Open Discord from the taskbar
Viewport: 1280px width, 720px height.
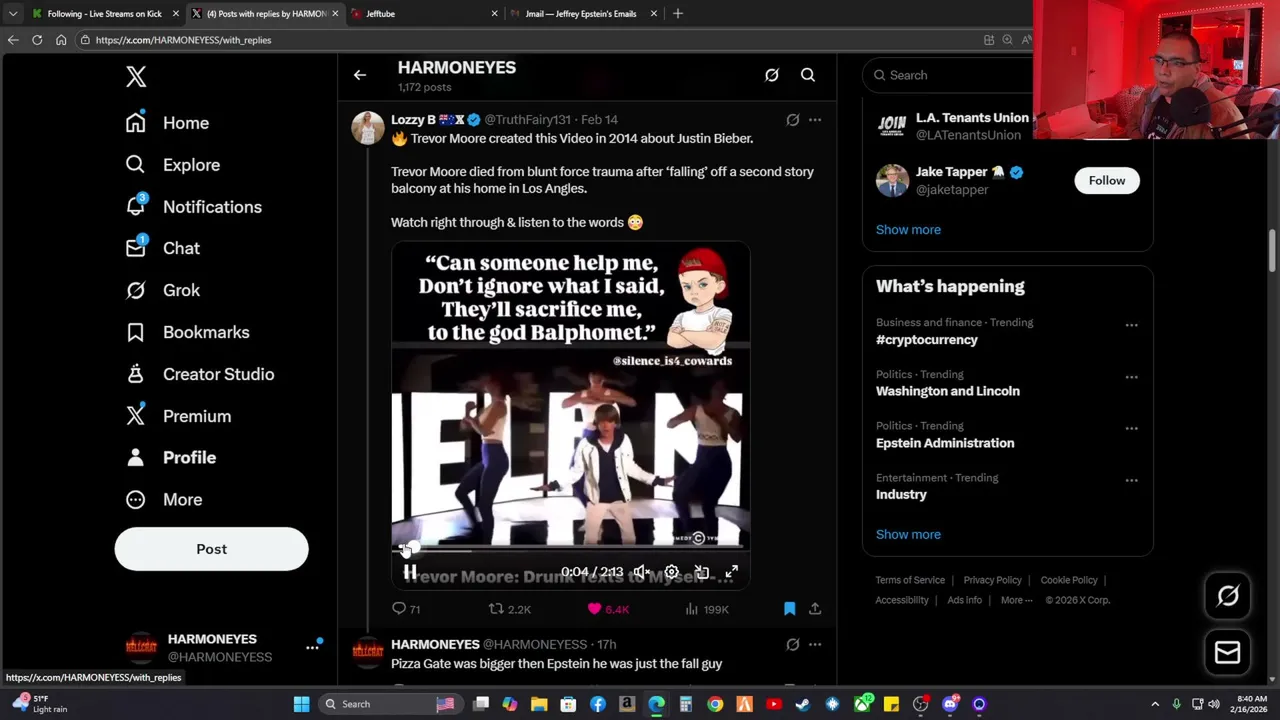click(x=950, y=704)
